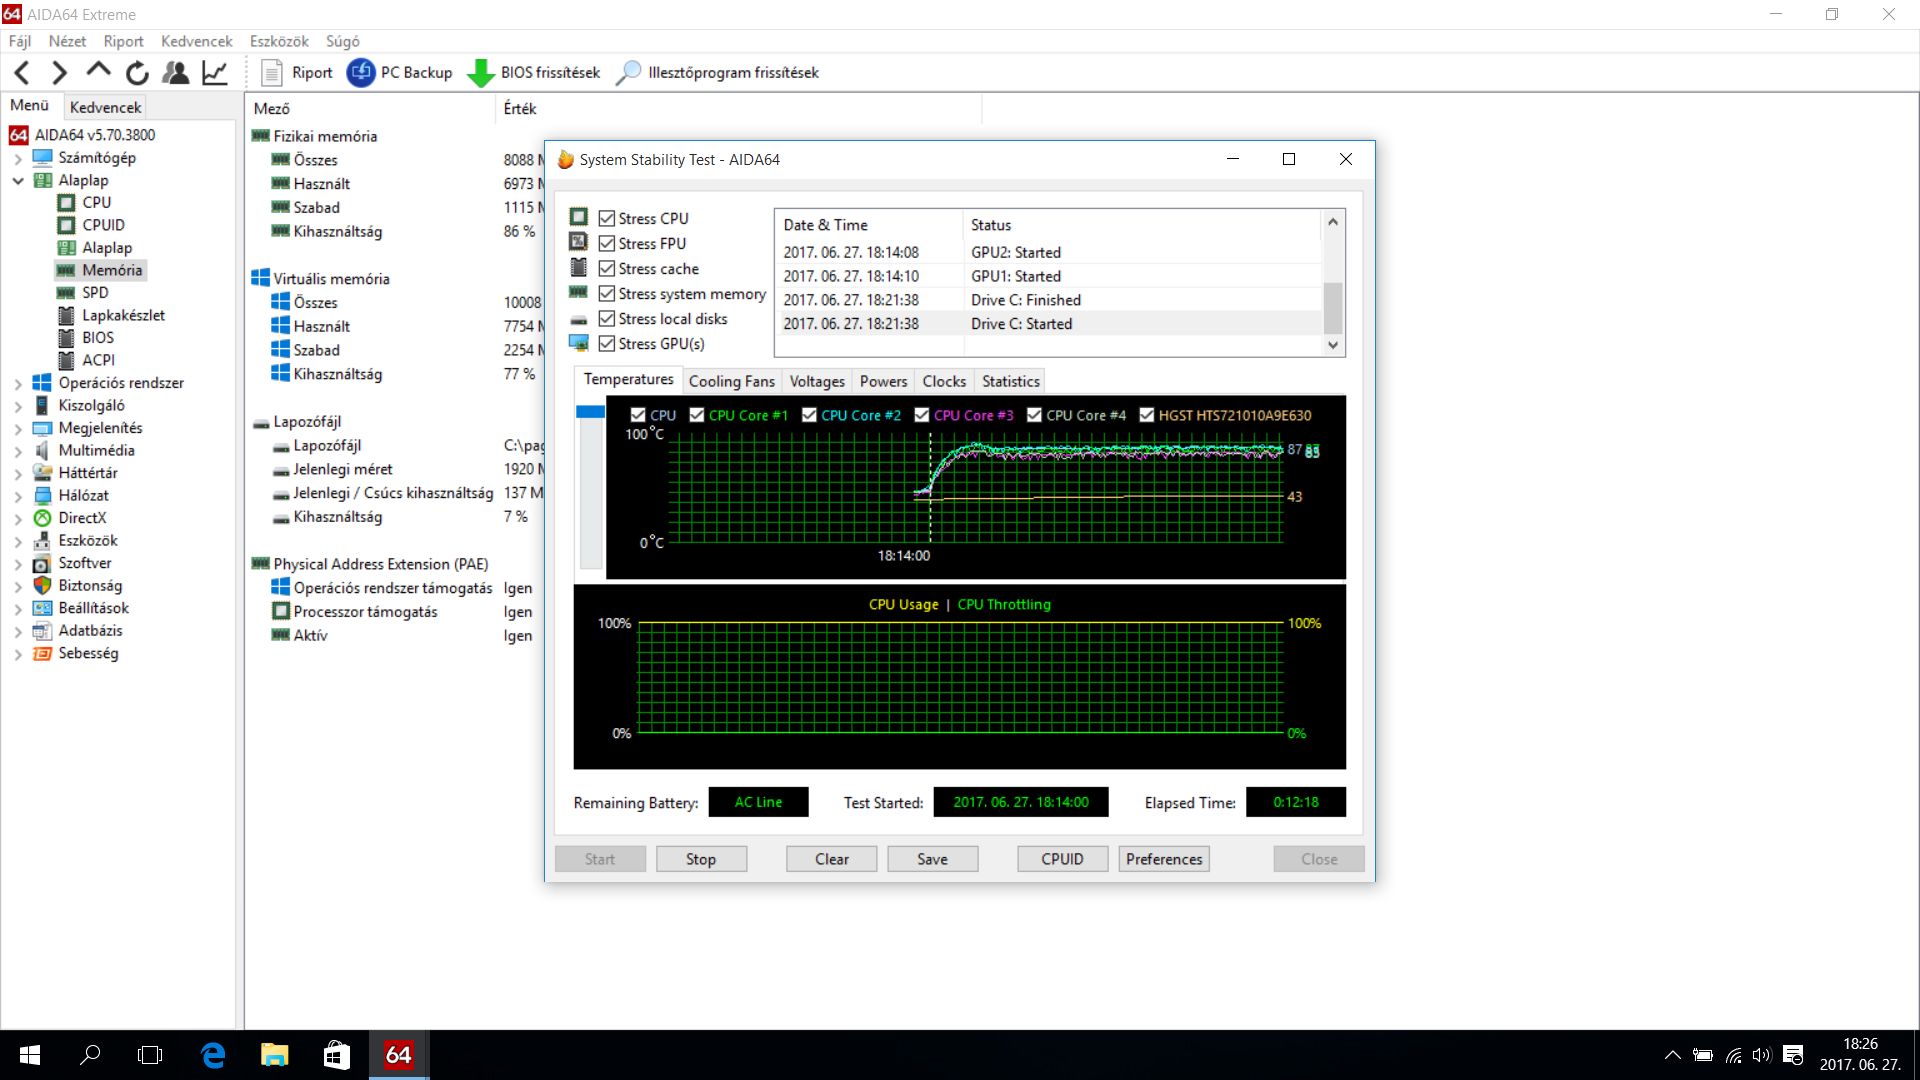1920x1080 pixels.
Task: Collapse Alaplap tree node
Action: point(18,181)
